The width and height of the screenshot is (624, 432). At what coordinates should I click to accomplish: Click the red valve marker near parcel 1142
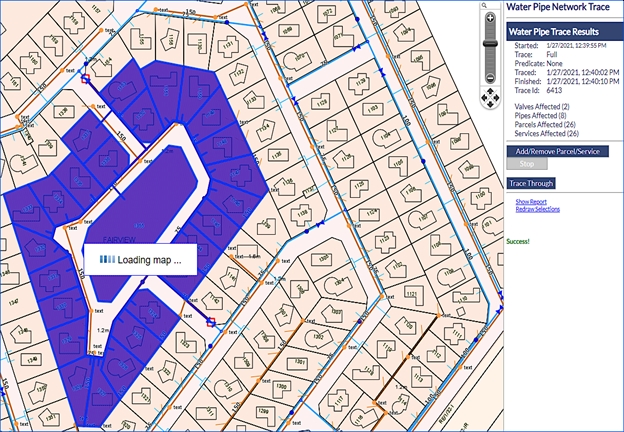click(210, 322)
